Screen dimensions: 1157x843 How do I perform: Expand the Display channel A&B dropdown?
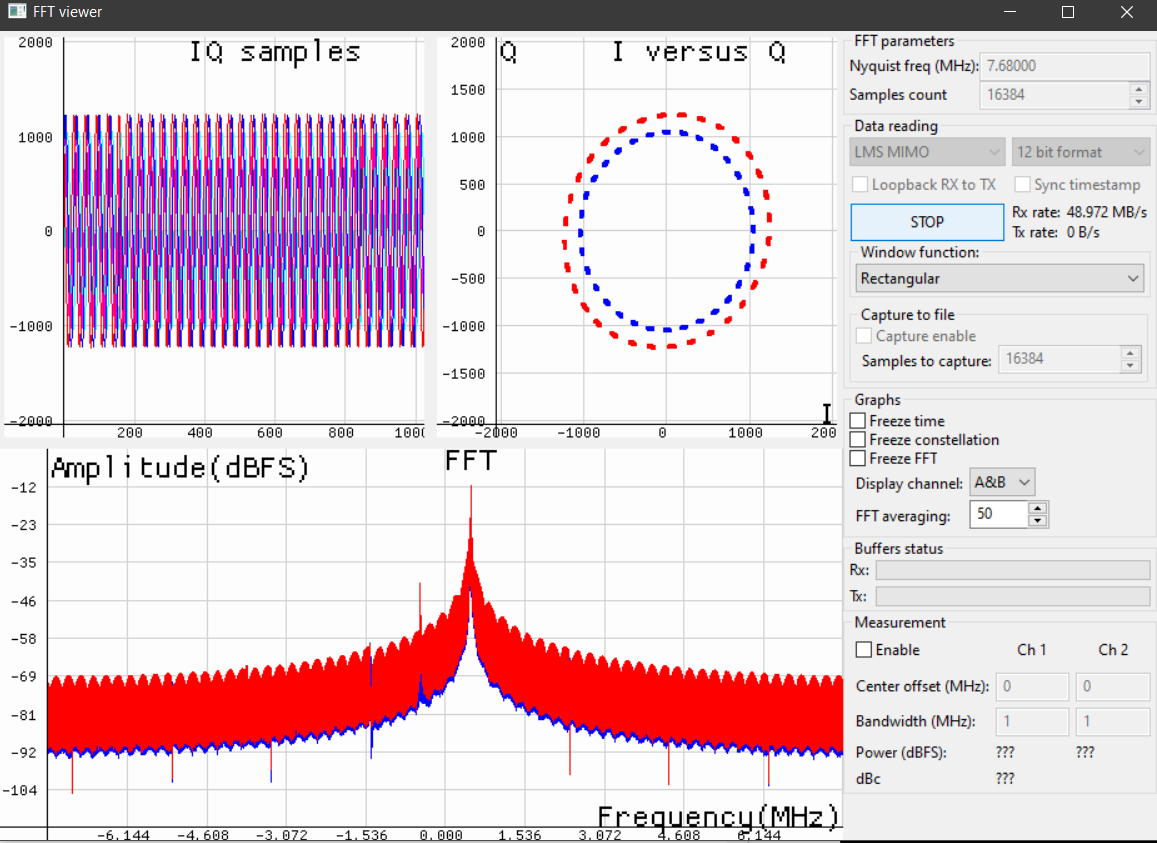tap(1002, 483)
